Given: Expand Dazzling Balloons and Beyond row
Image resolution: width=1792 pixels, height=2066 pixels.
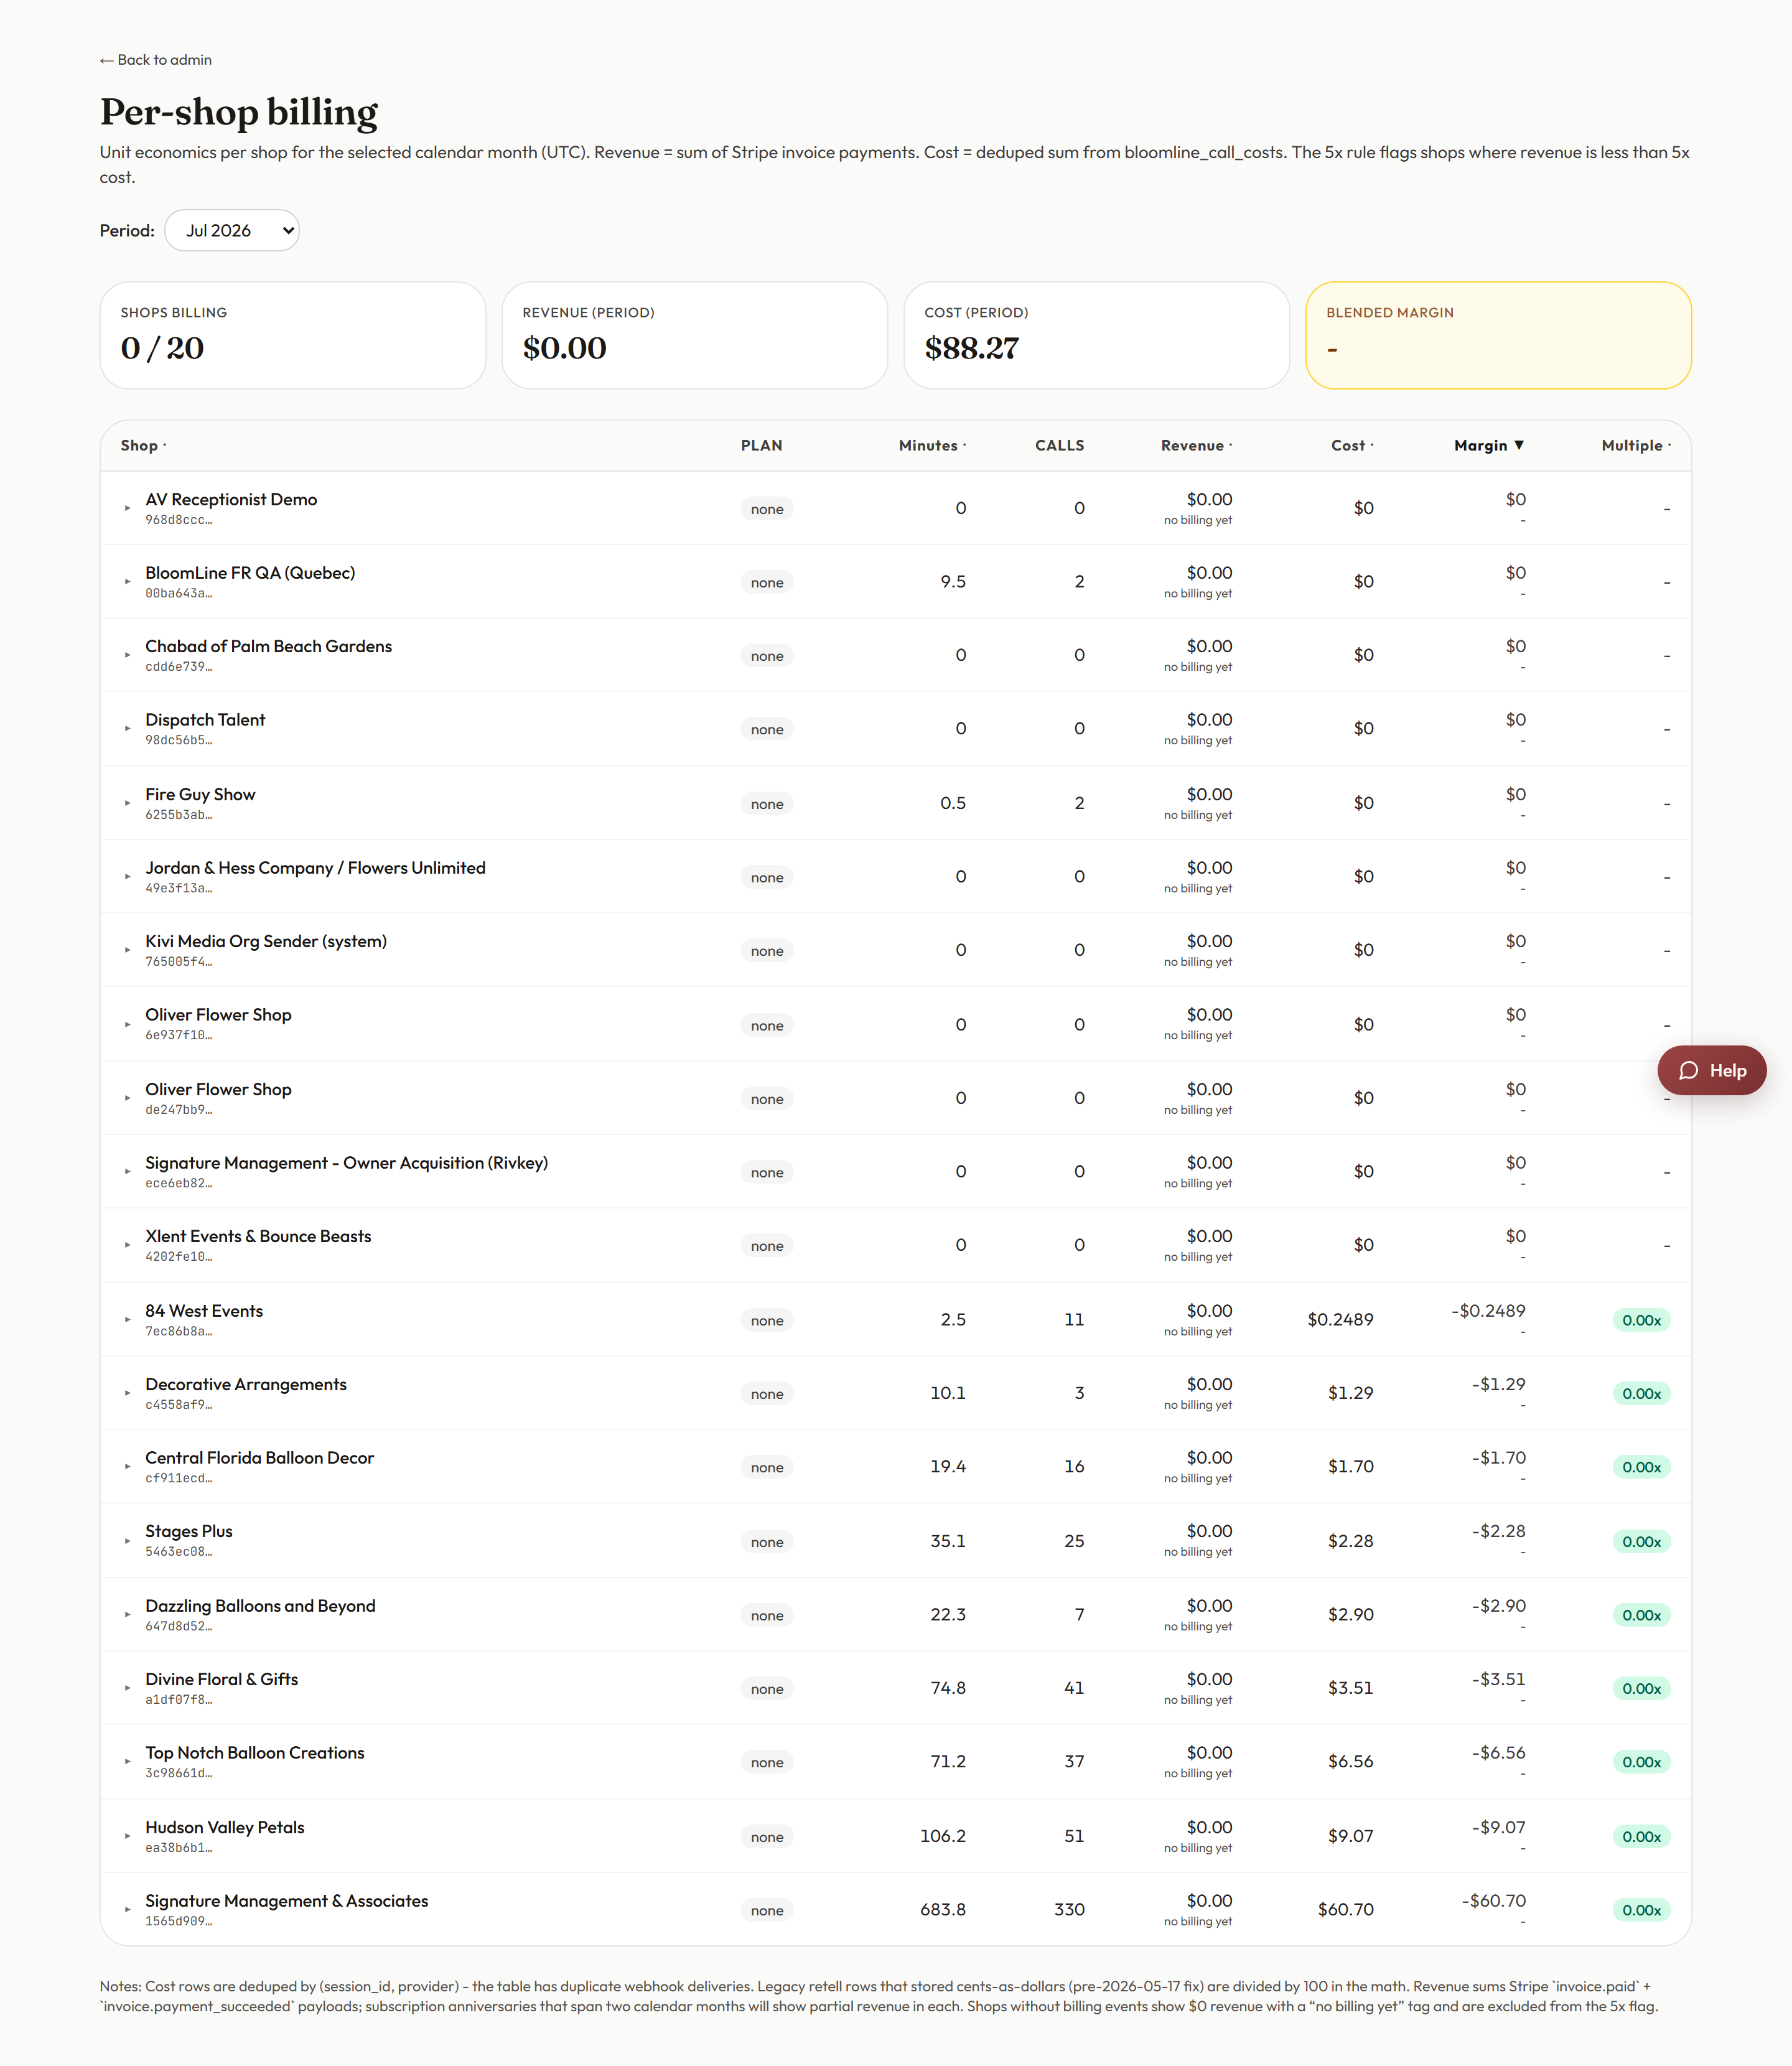Looking at the screenshot, I should [127, 1615].
